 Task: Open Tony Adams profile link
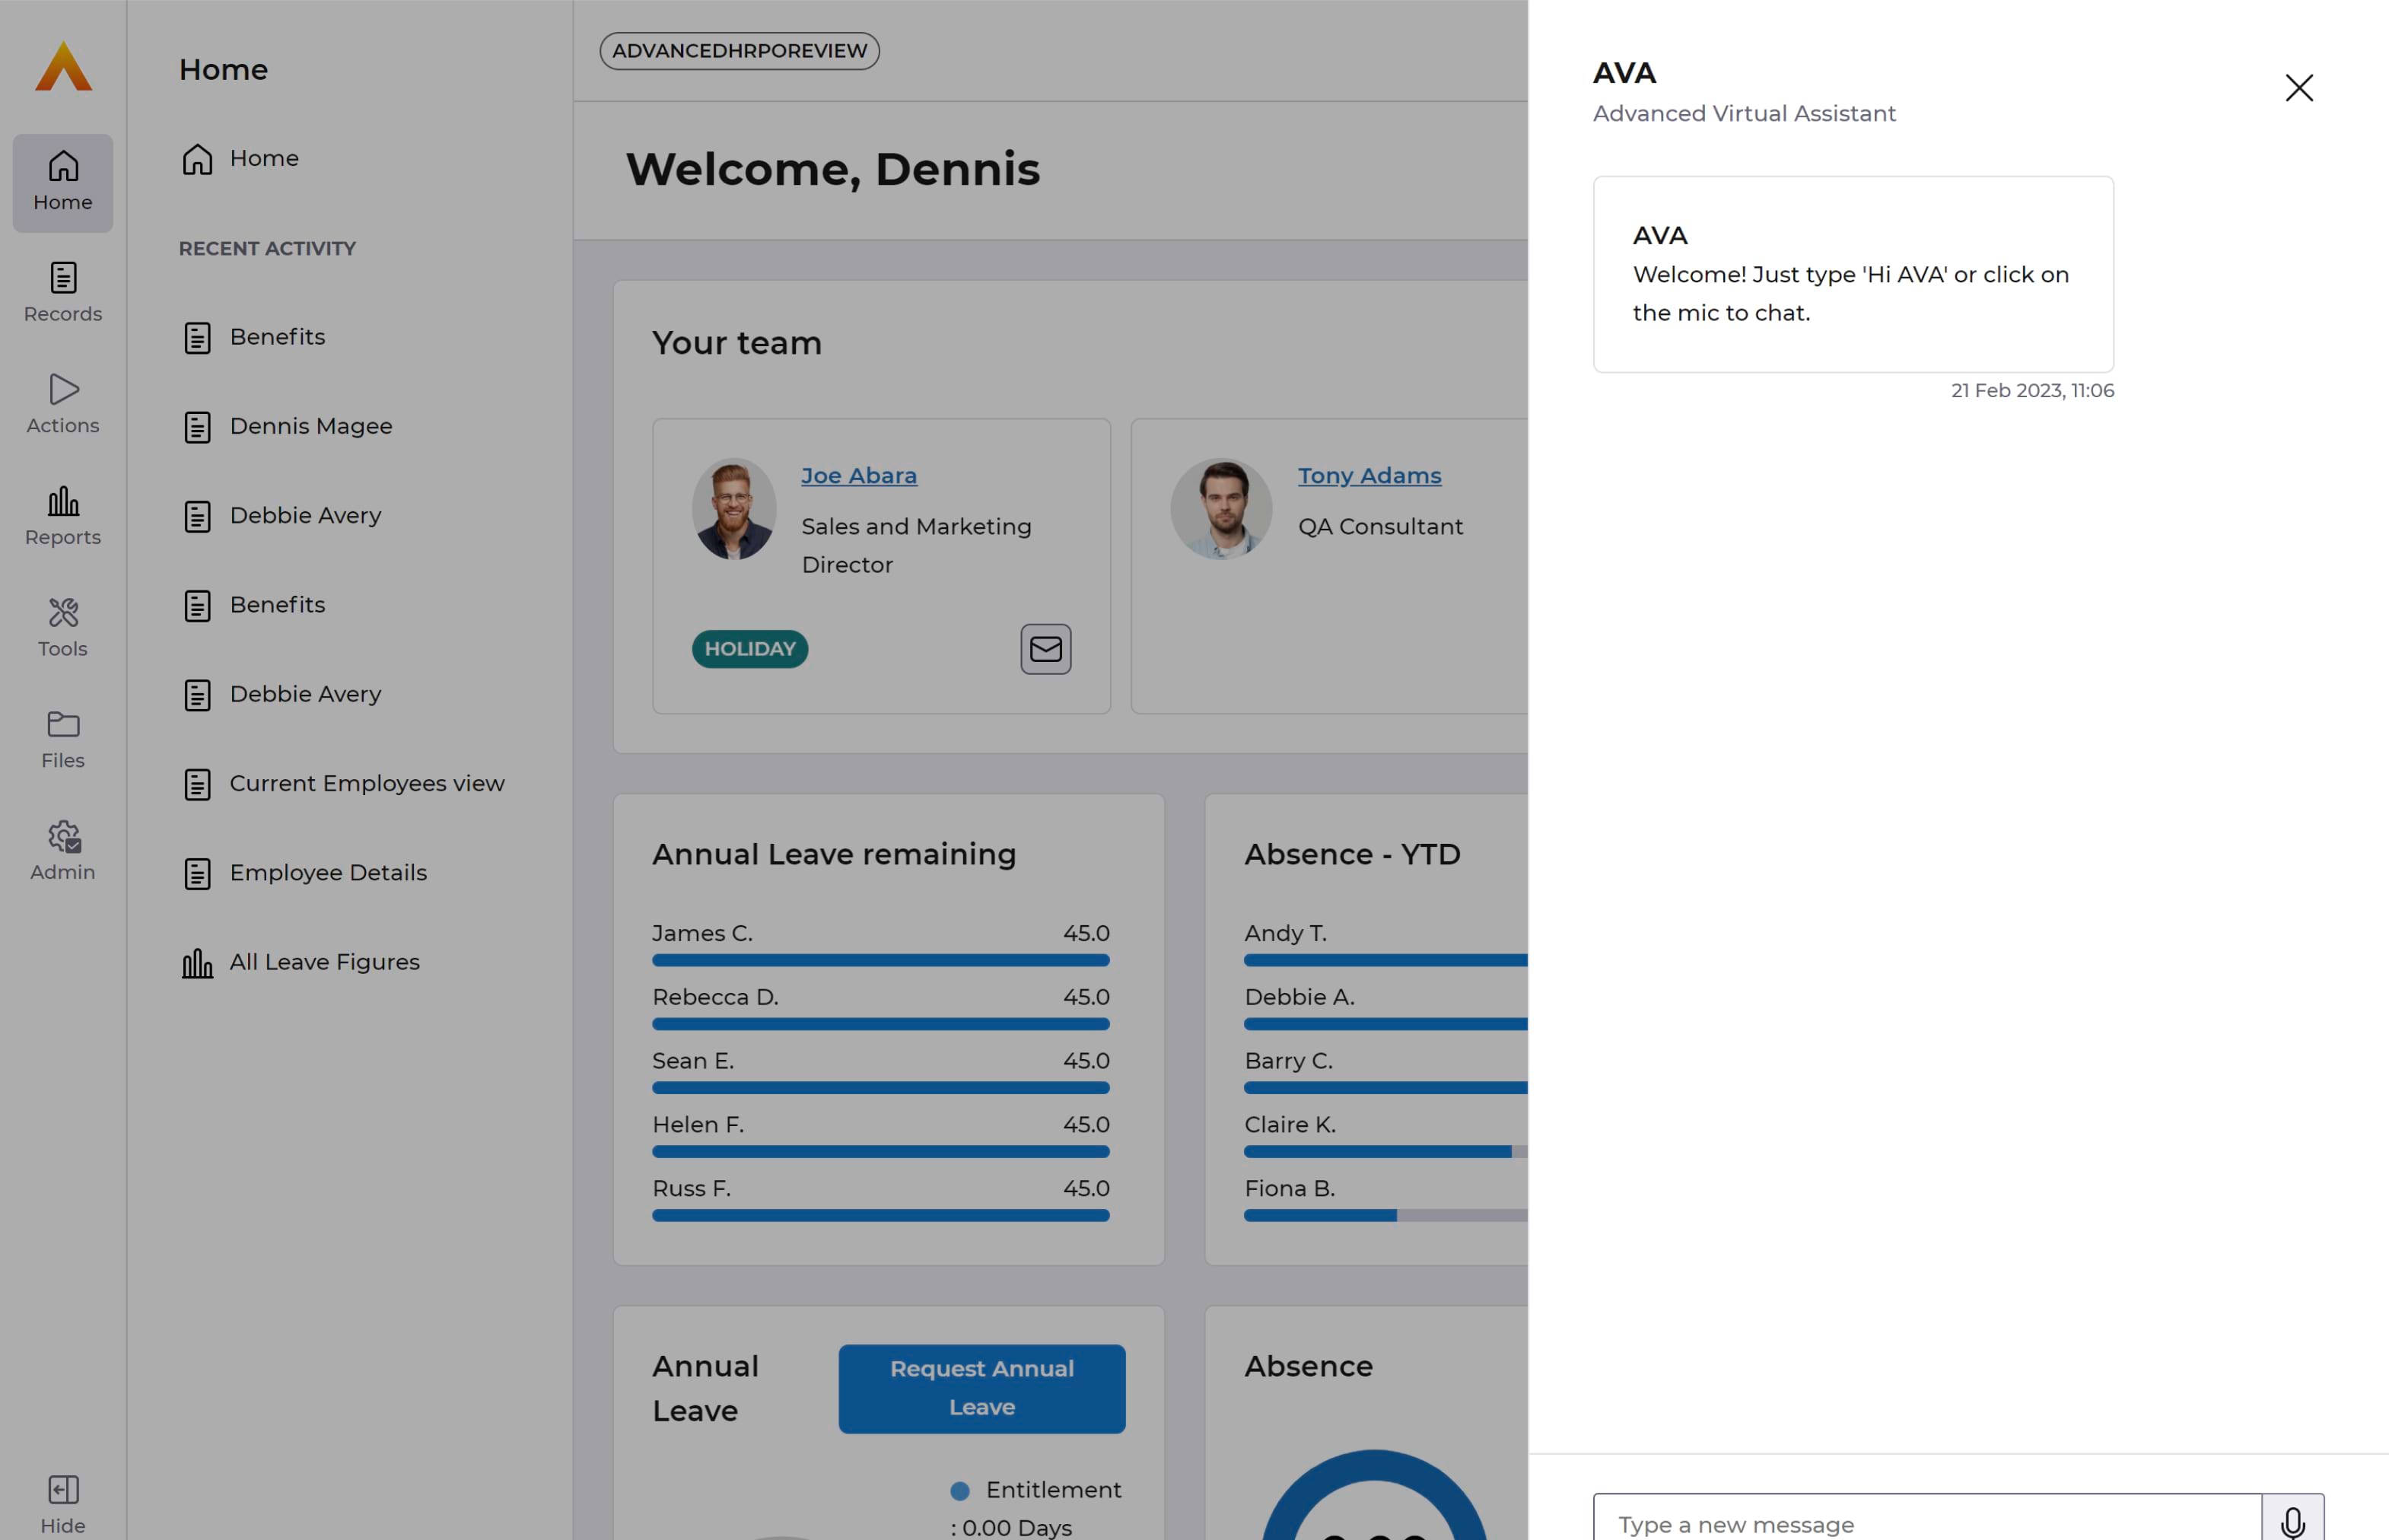1368,476
